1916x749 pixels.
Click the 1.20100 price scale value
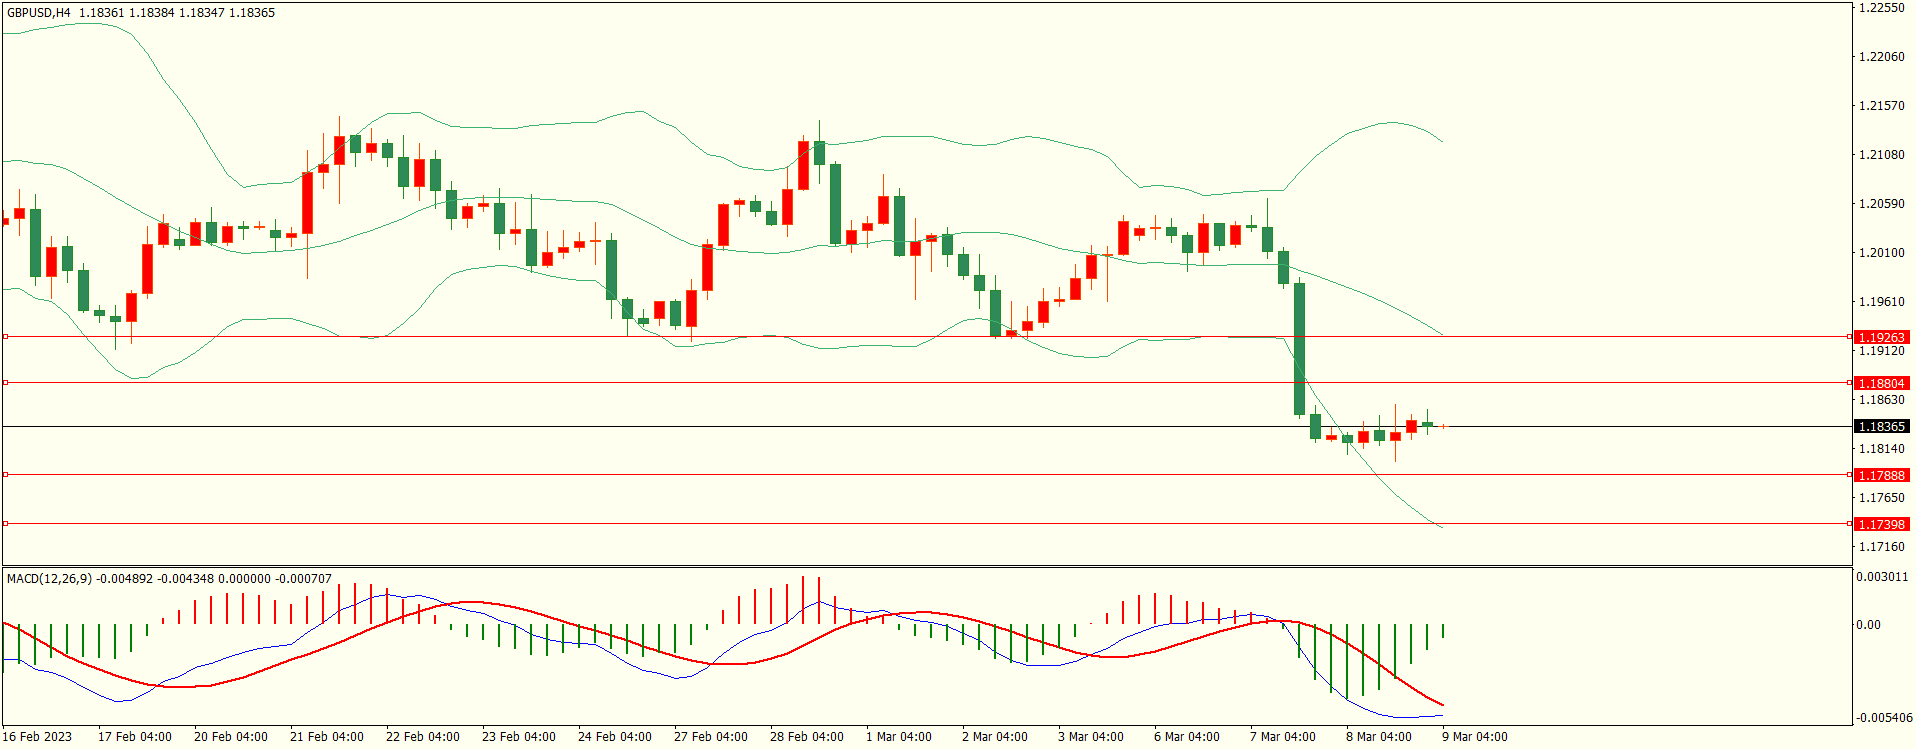click(x=1881, y=253)
